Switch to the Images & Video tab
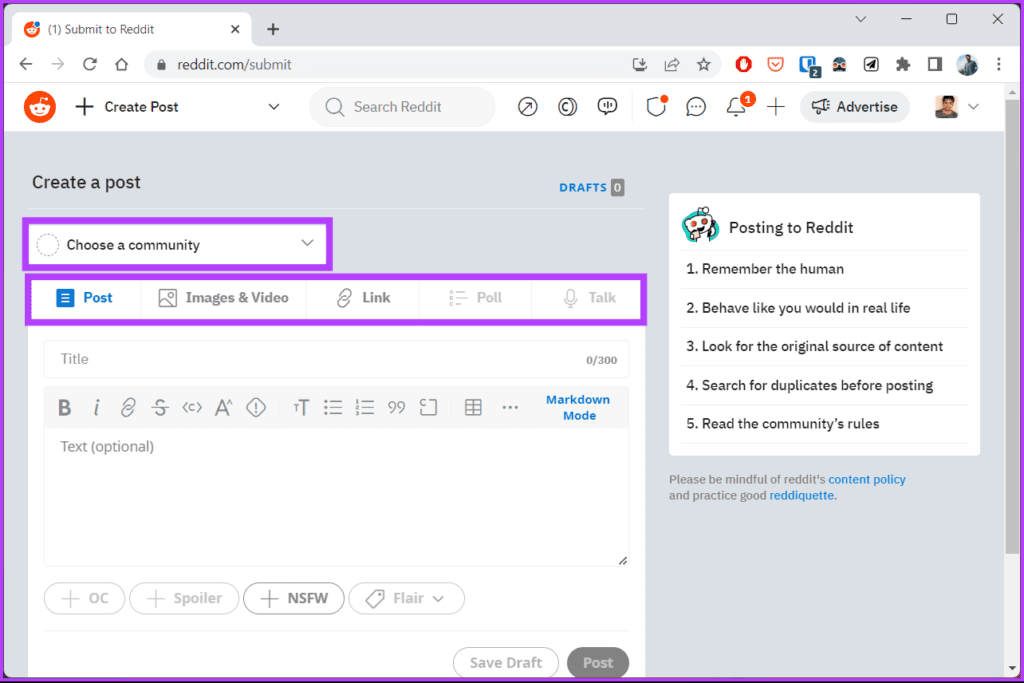This screenshot has width=1024, height=683. [223, 298]
